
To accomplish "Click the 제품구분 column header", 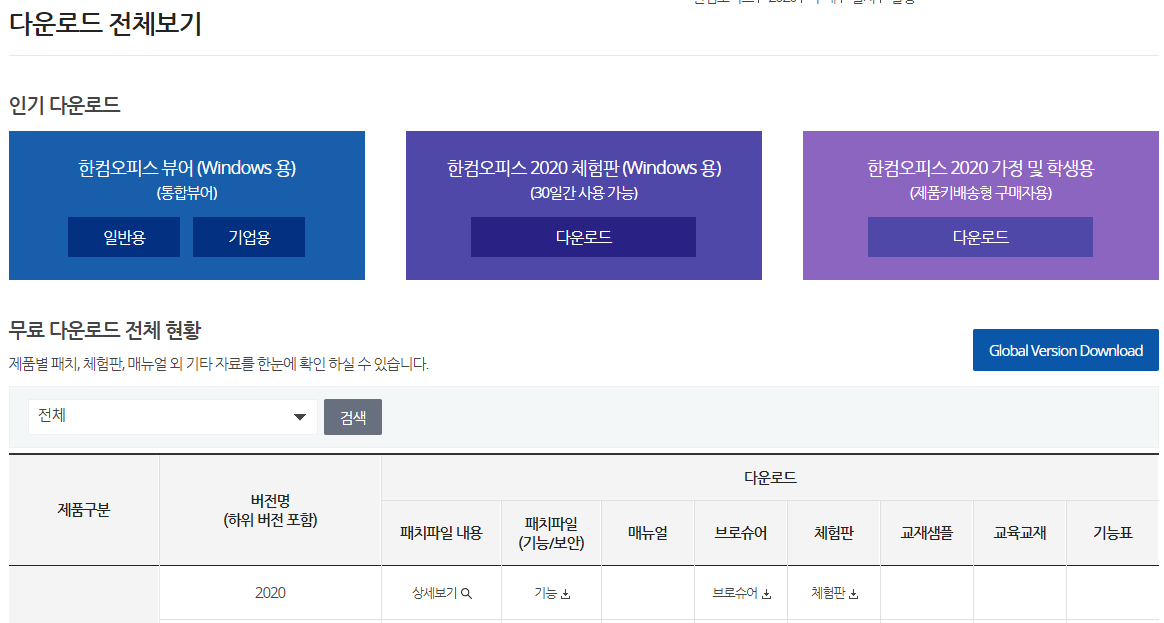I will [x=84, y=510].
